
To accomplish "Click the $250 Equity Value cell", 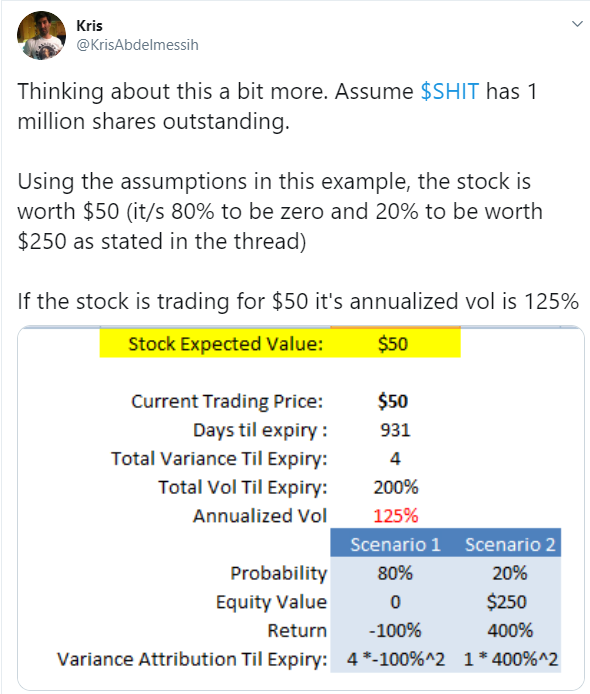I will tap(506, 601).
